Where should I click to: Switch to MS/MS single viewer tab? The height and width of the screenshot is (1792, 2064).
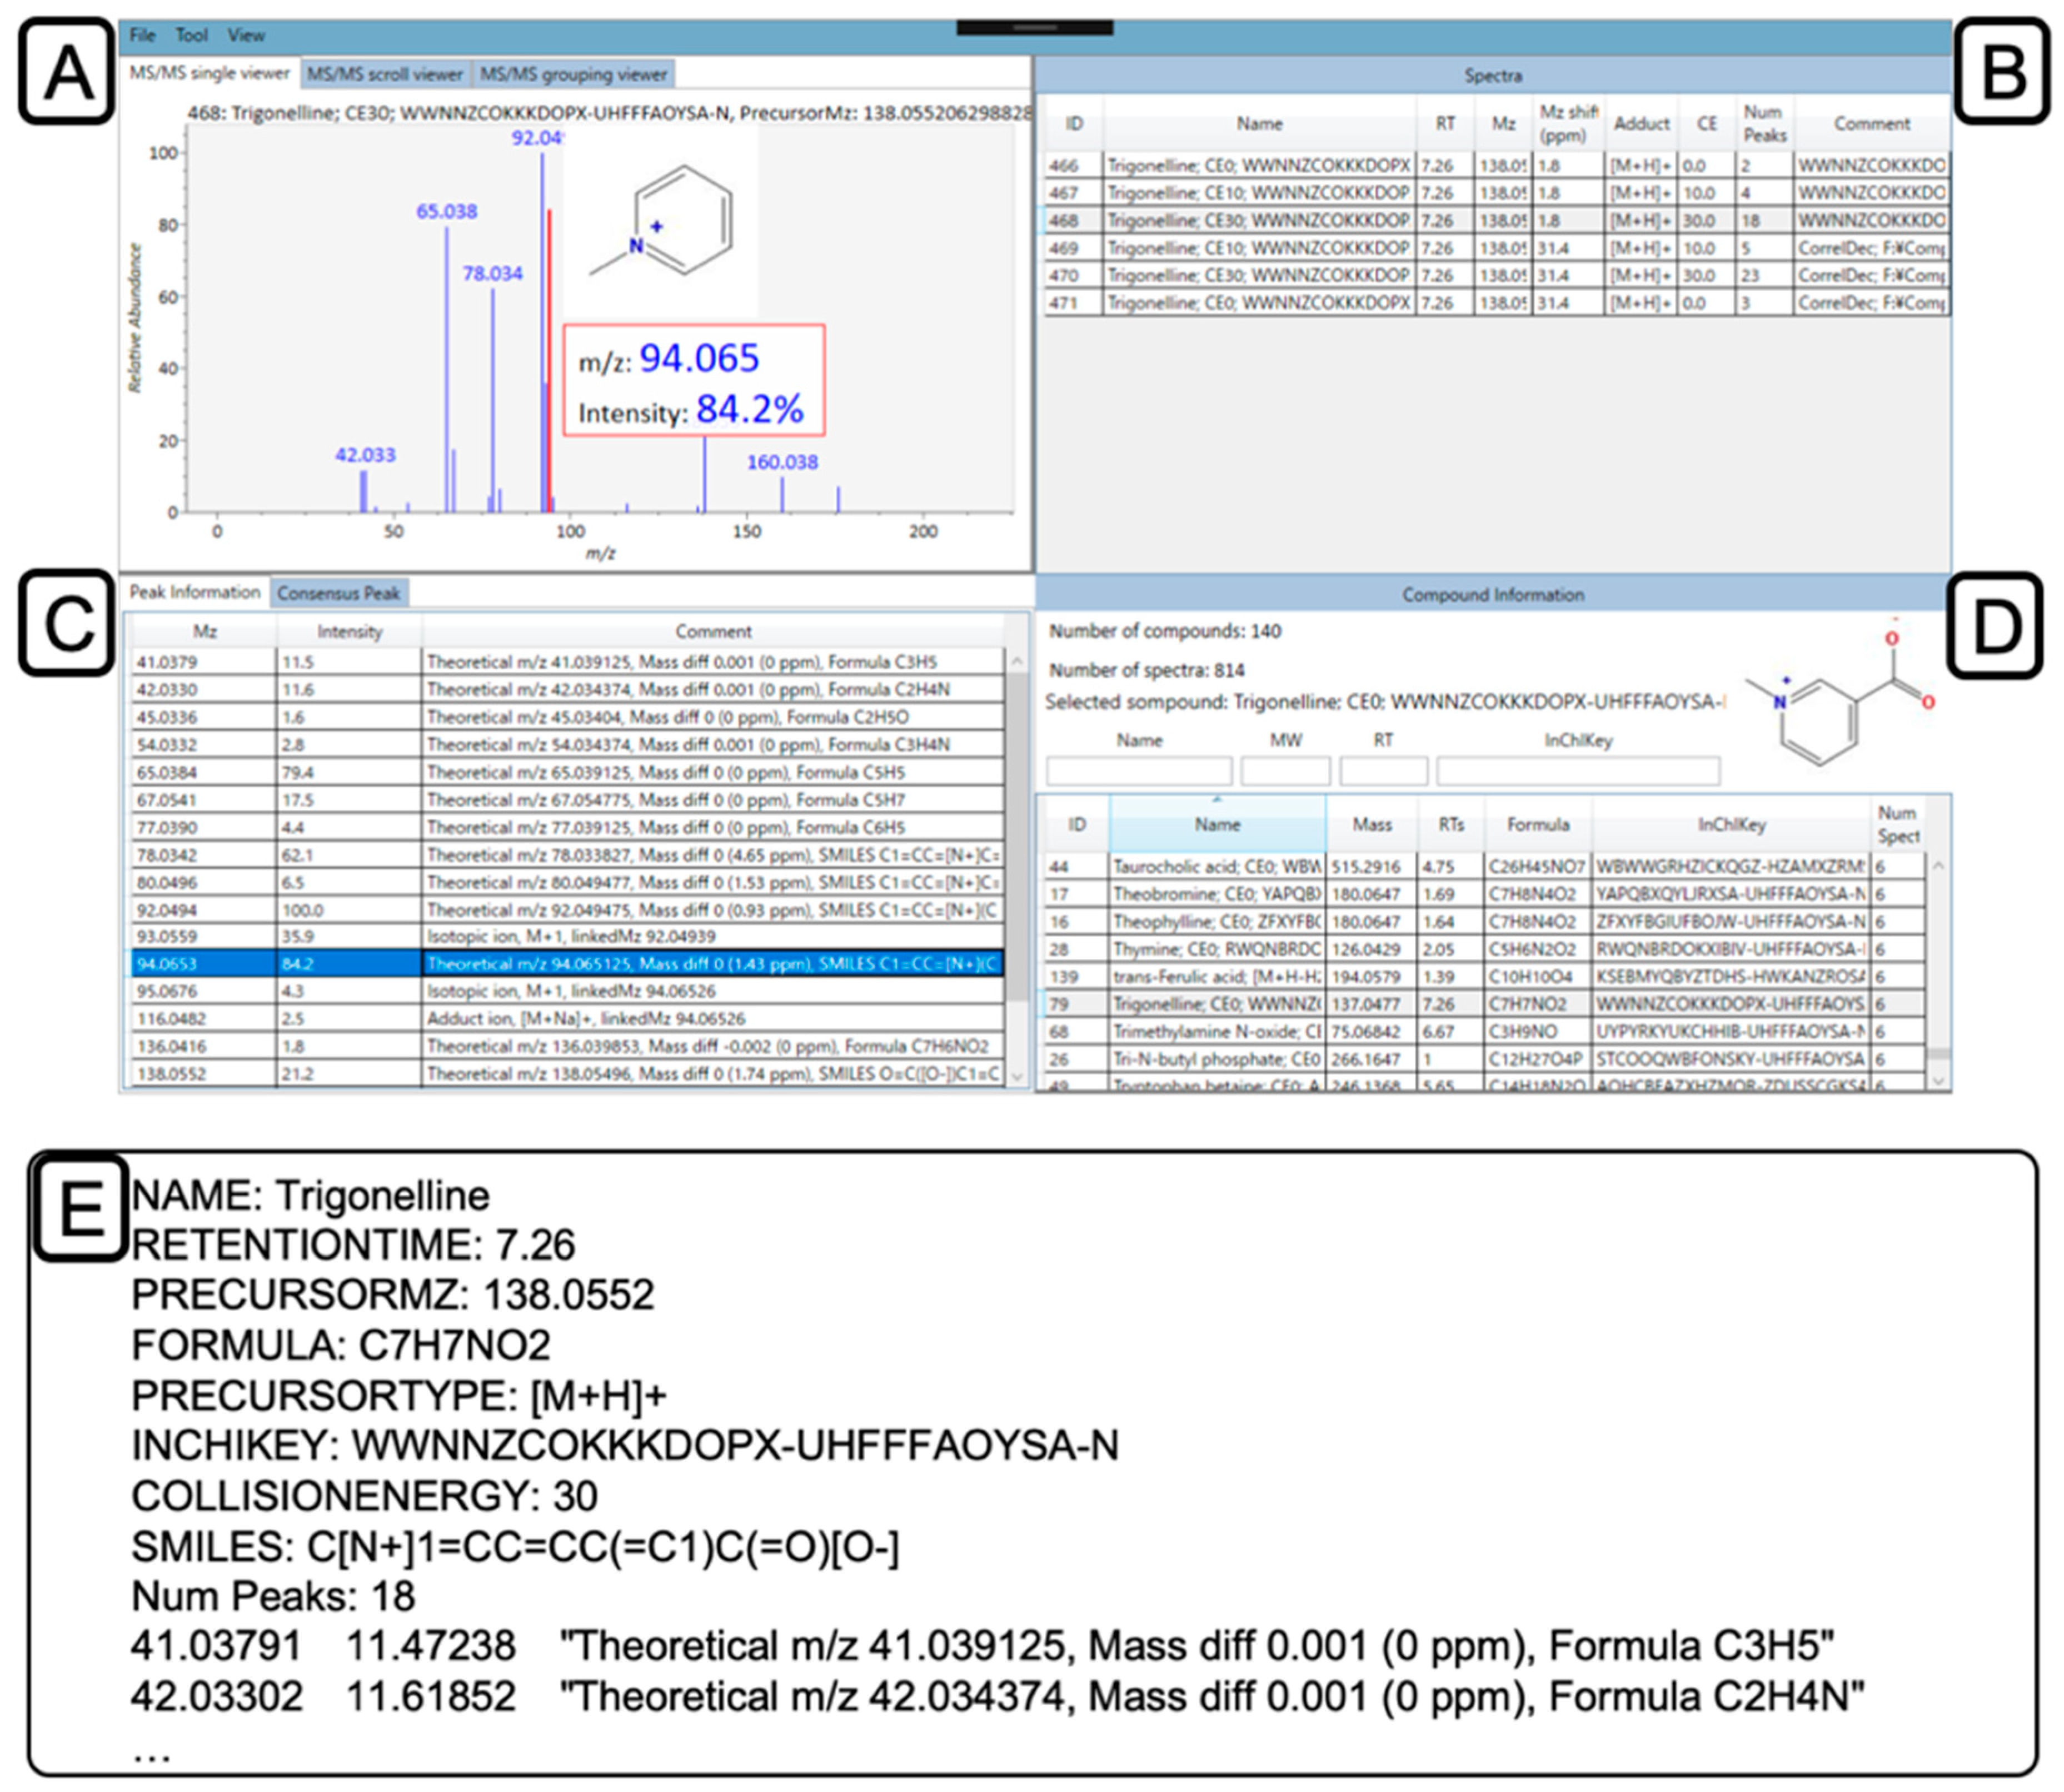[210, 73]
